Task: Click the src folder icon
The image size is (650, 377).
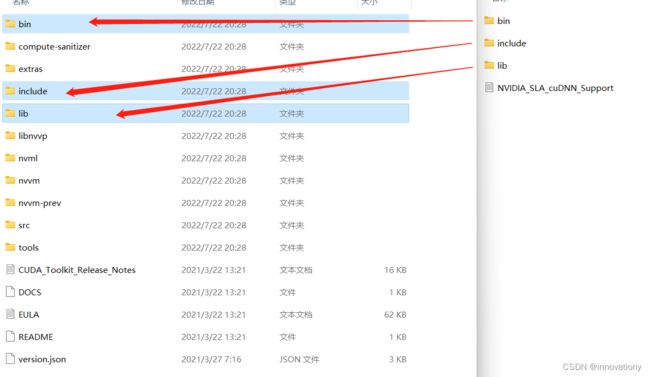Action: coord(10,225)
